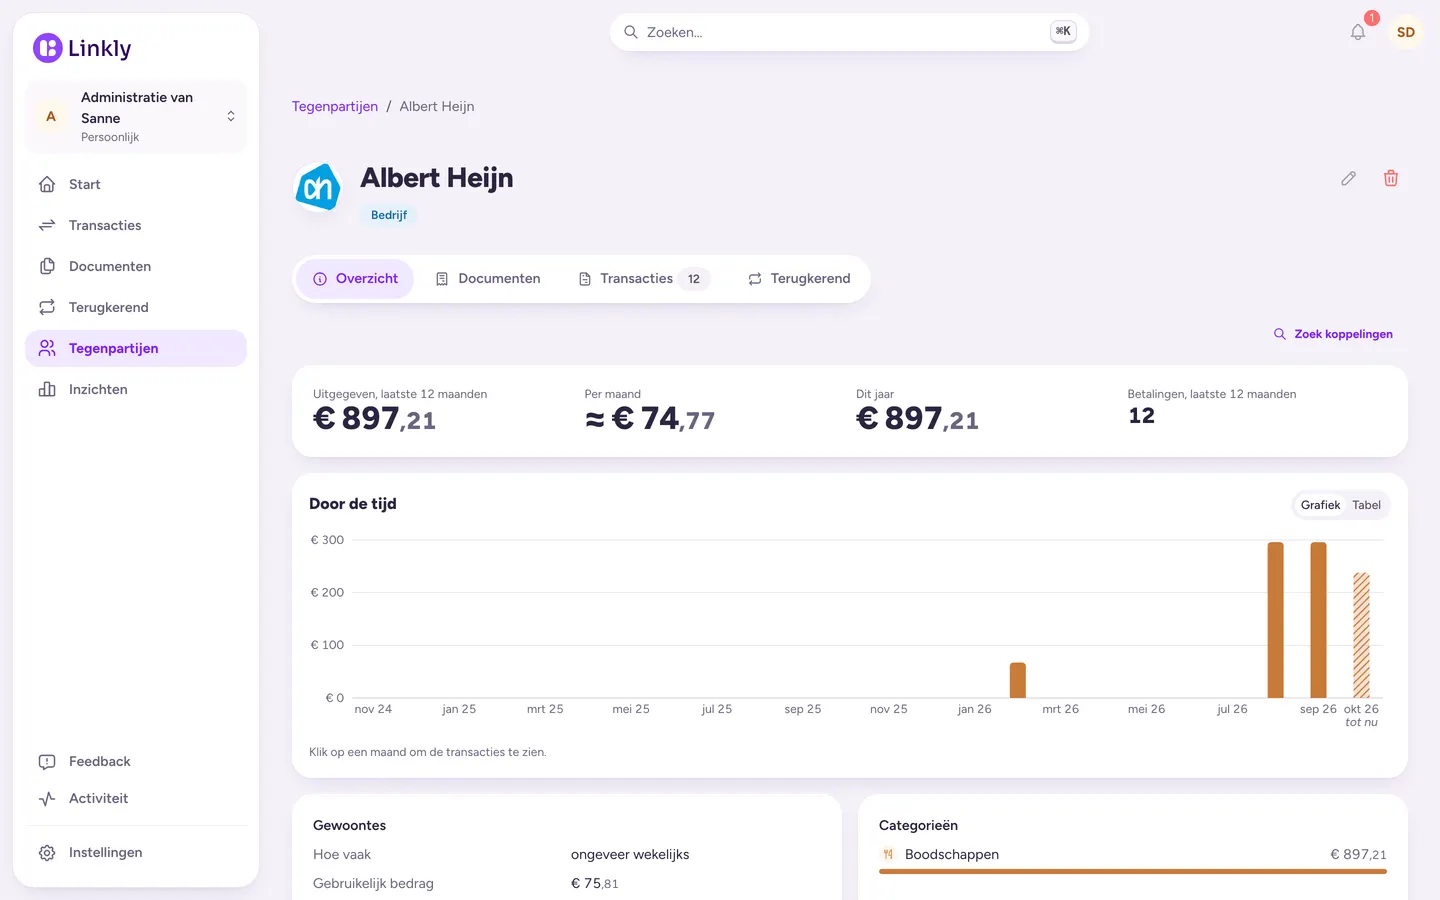Viewport: 1440px width, 900px height.
Task: Focus the Zoeken search field
Action: (x=849, y=32)
